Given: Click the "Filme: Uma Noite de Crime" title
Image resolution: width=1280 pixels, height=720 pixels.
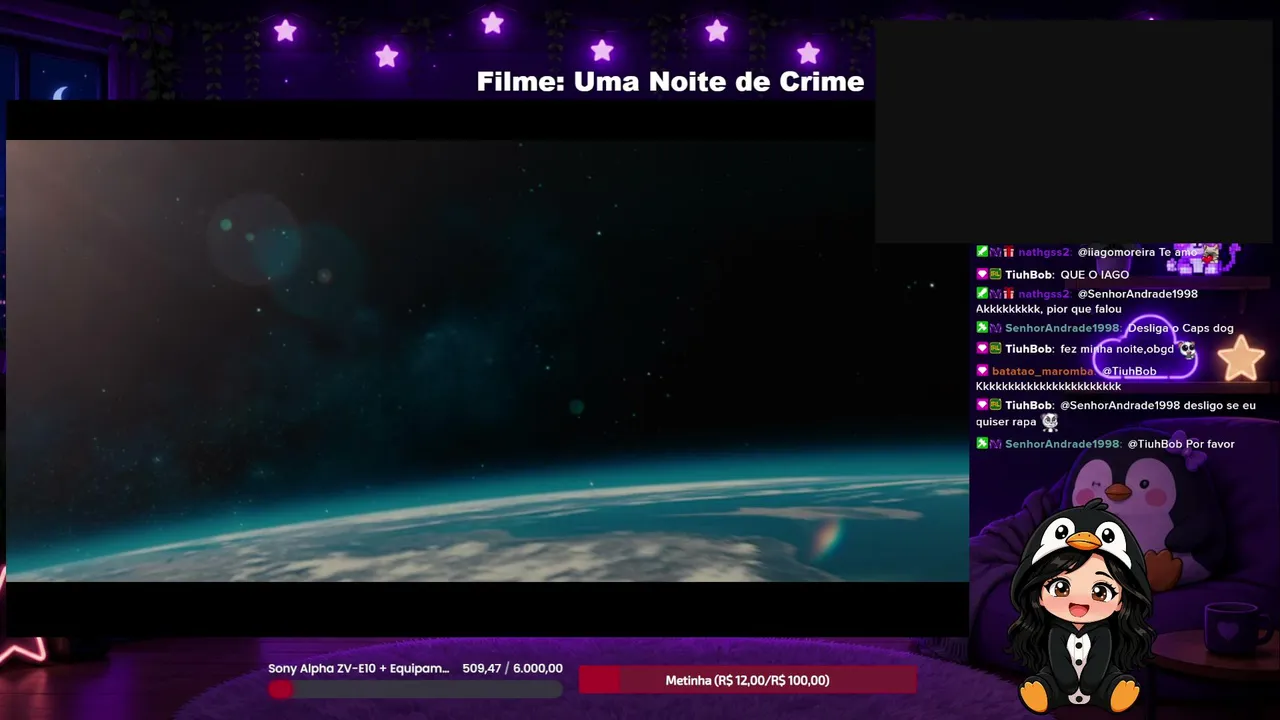Looking at the screenshot, I should pos(670,81).
